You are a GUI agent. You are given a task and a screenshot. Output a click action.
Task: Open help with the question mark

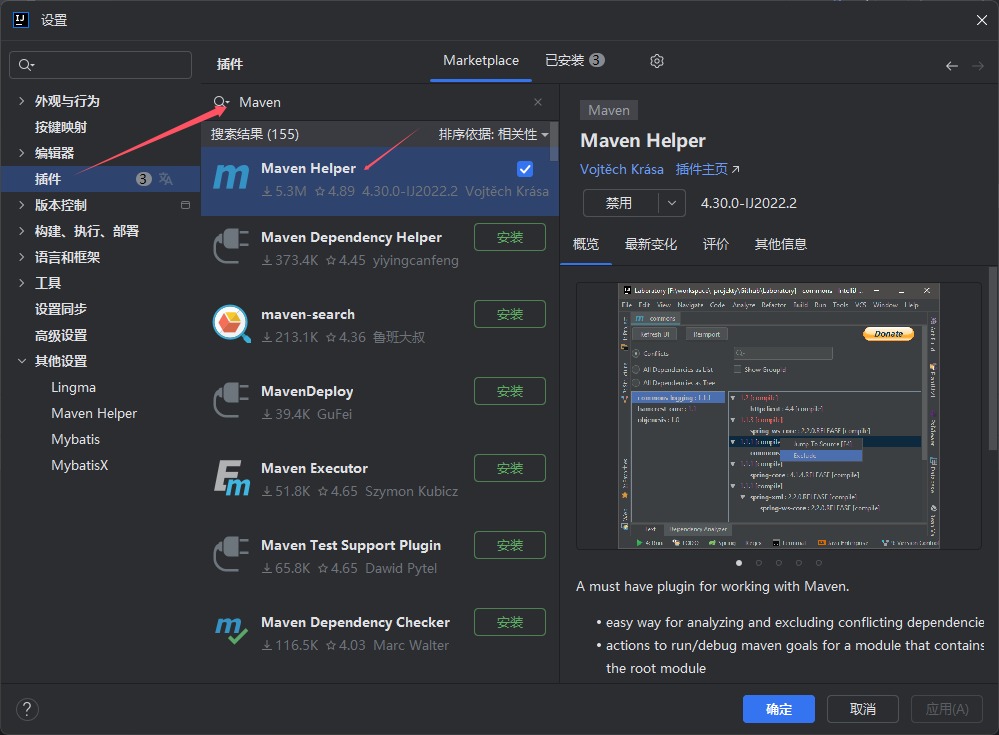pyautogui.click(x=27, y=709)
